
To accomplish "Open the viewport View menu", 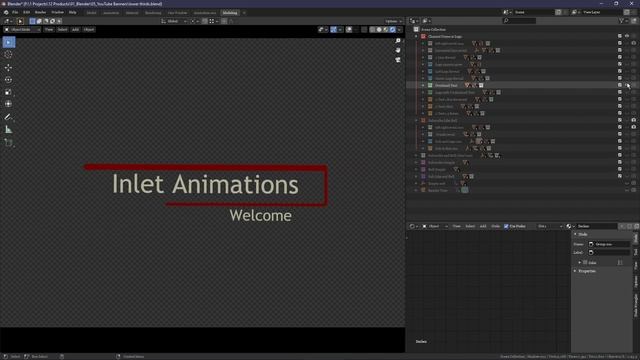I will click(x=49, y=29).
